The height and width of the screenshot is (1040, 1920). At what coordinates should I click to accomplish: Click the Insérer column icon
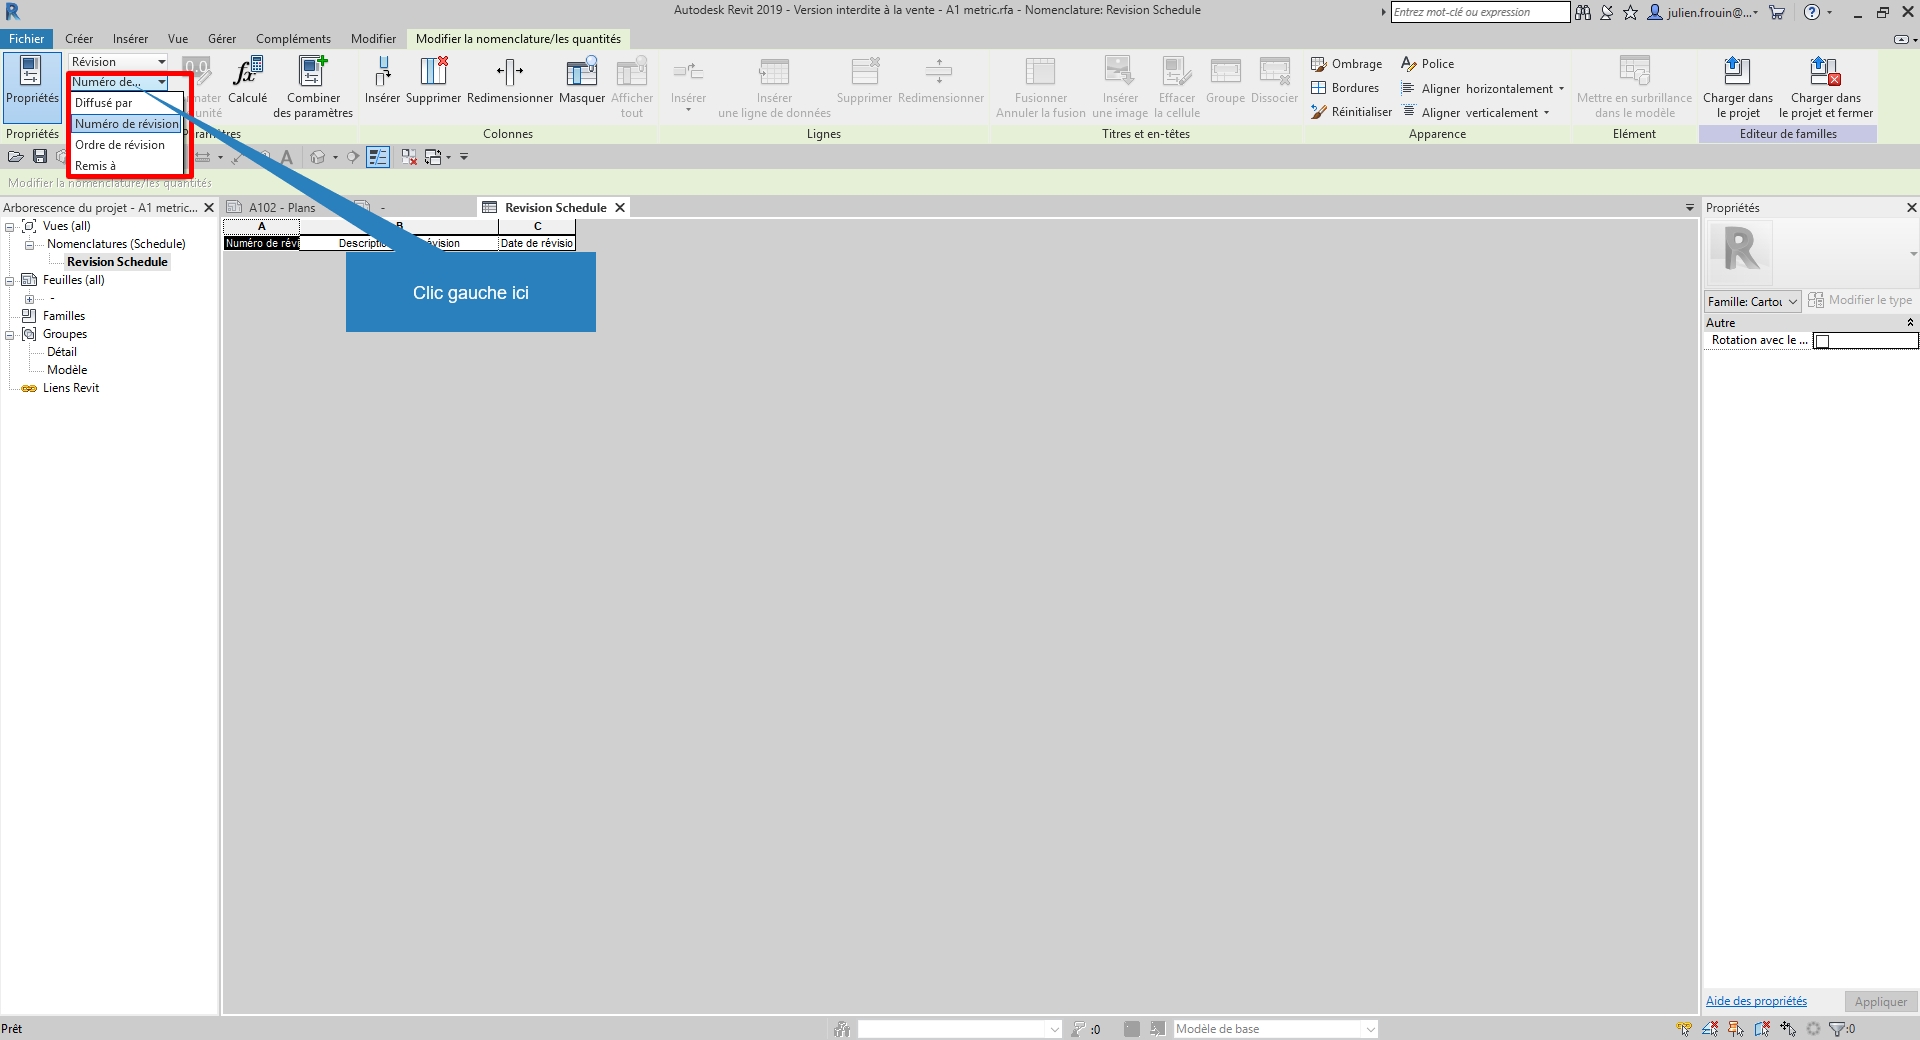pos(382,74)
